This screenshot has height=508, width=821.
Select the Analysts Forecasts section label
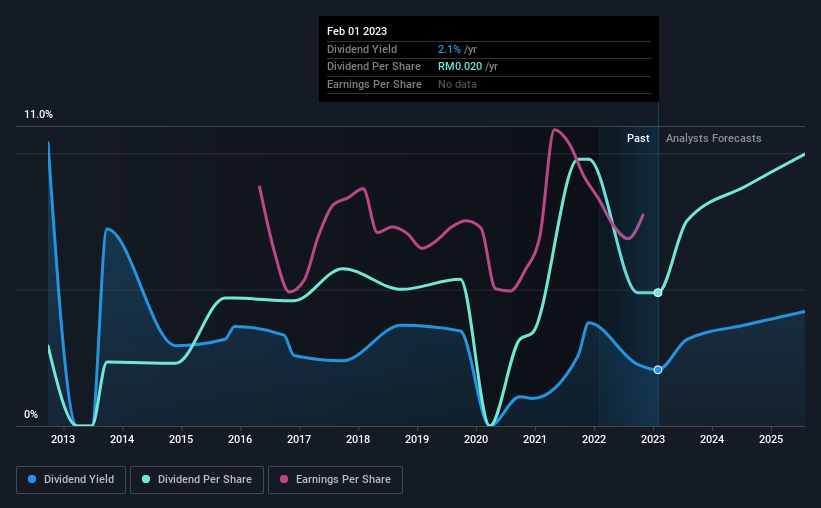coord(714,138)
